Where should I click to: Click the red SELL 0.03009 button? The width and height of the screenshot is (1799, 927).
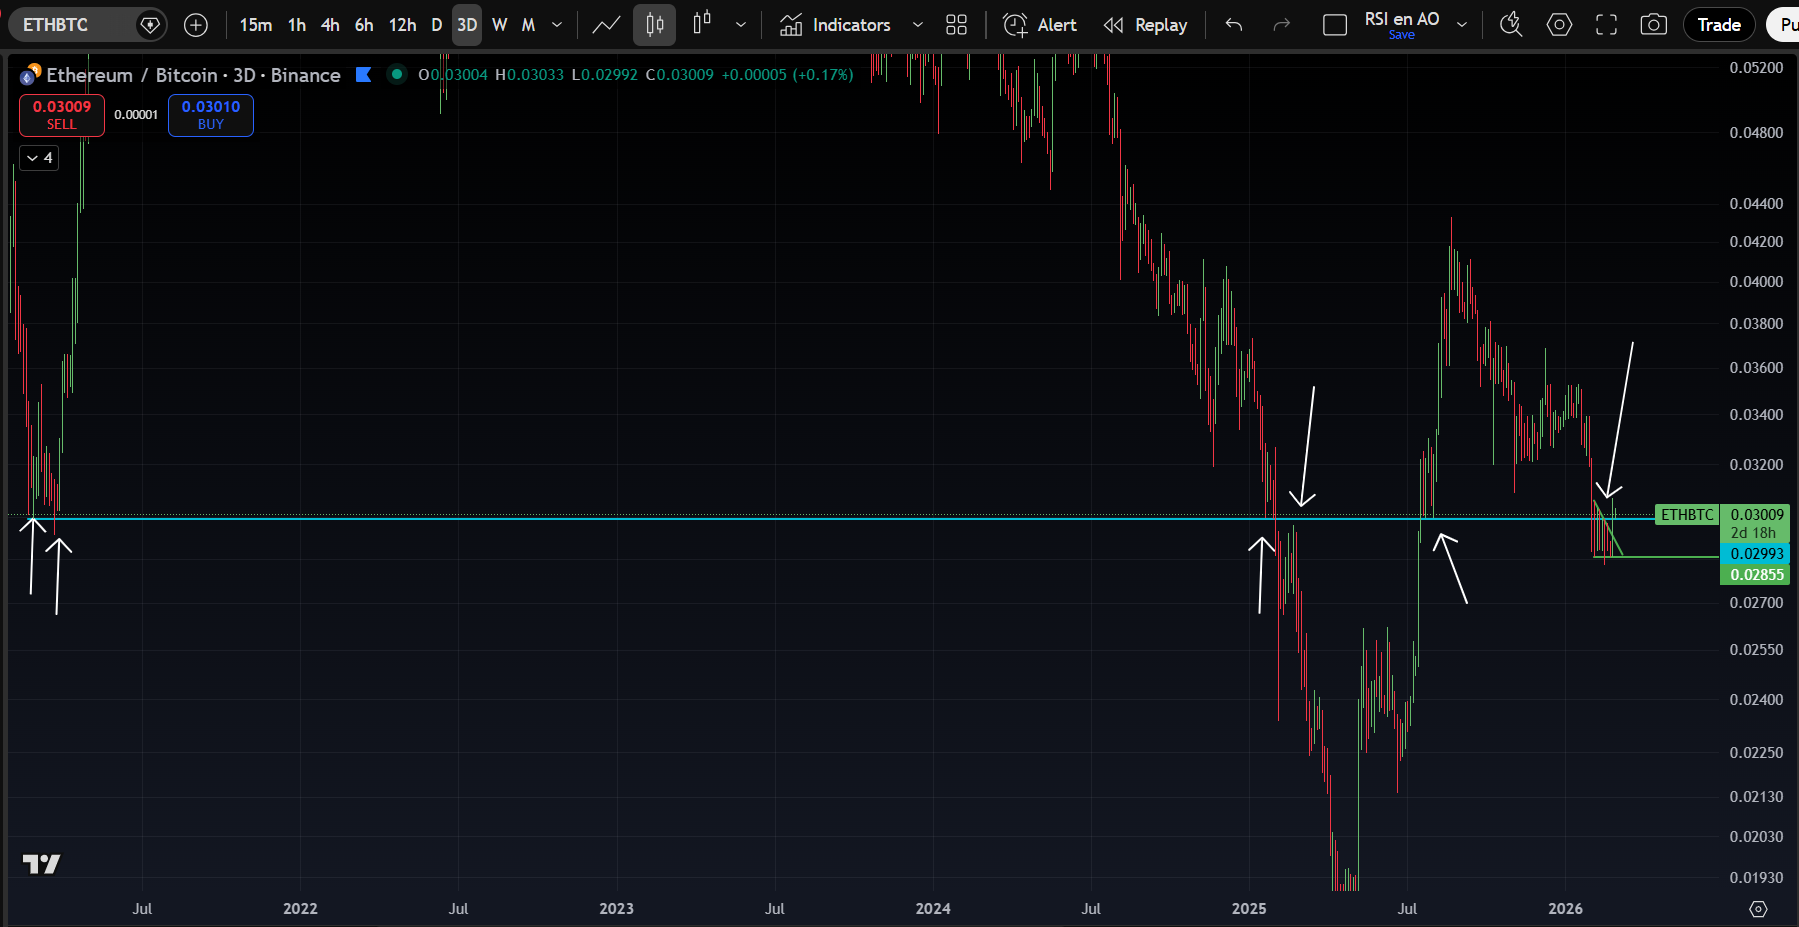62,115
